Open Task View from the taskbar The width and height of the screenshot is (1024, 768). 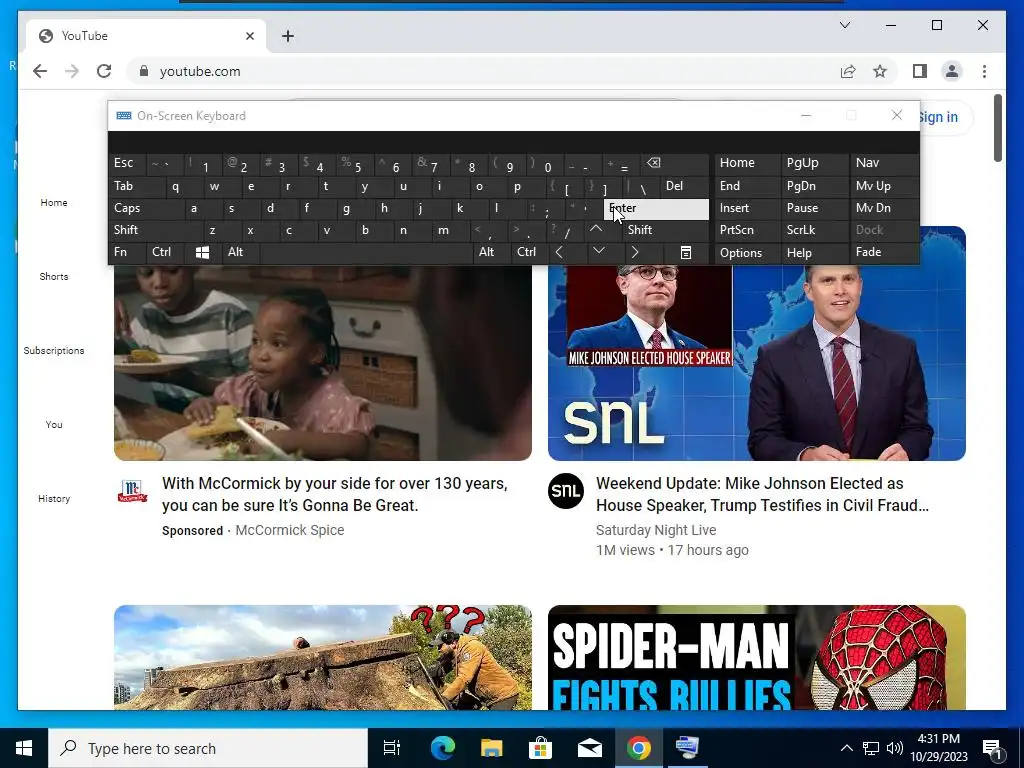pyautogui.click(x=391, y=748)
